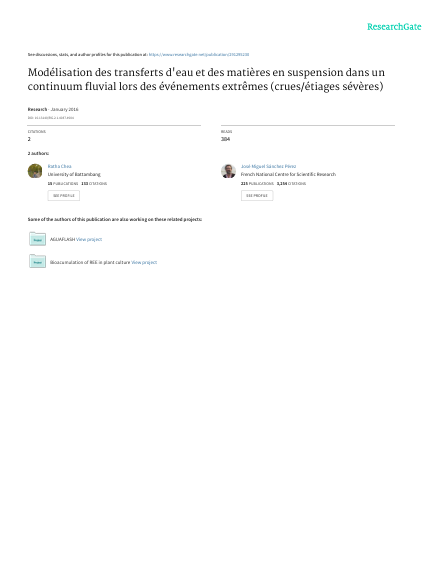The image size is (441, 582).
Task: Click José Miguel Sánchez Pérez's profile photo
Action: pyautogui.click(x=228, y=171)
